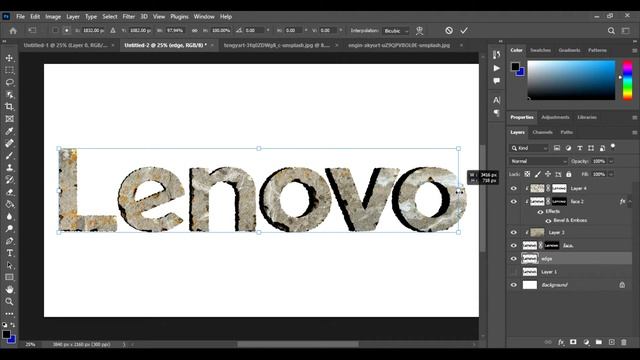Select the Rectangular Marquee tool

9,70
